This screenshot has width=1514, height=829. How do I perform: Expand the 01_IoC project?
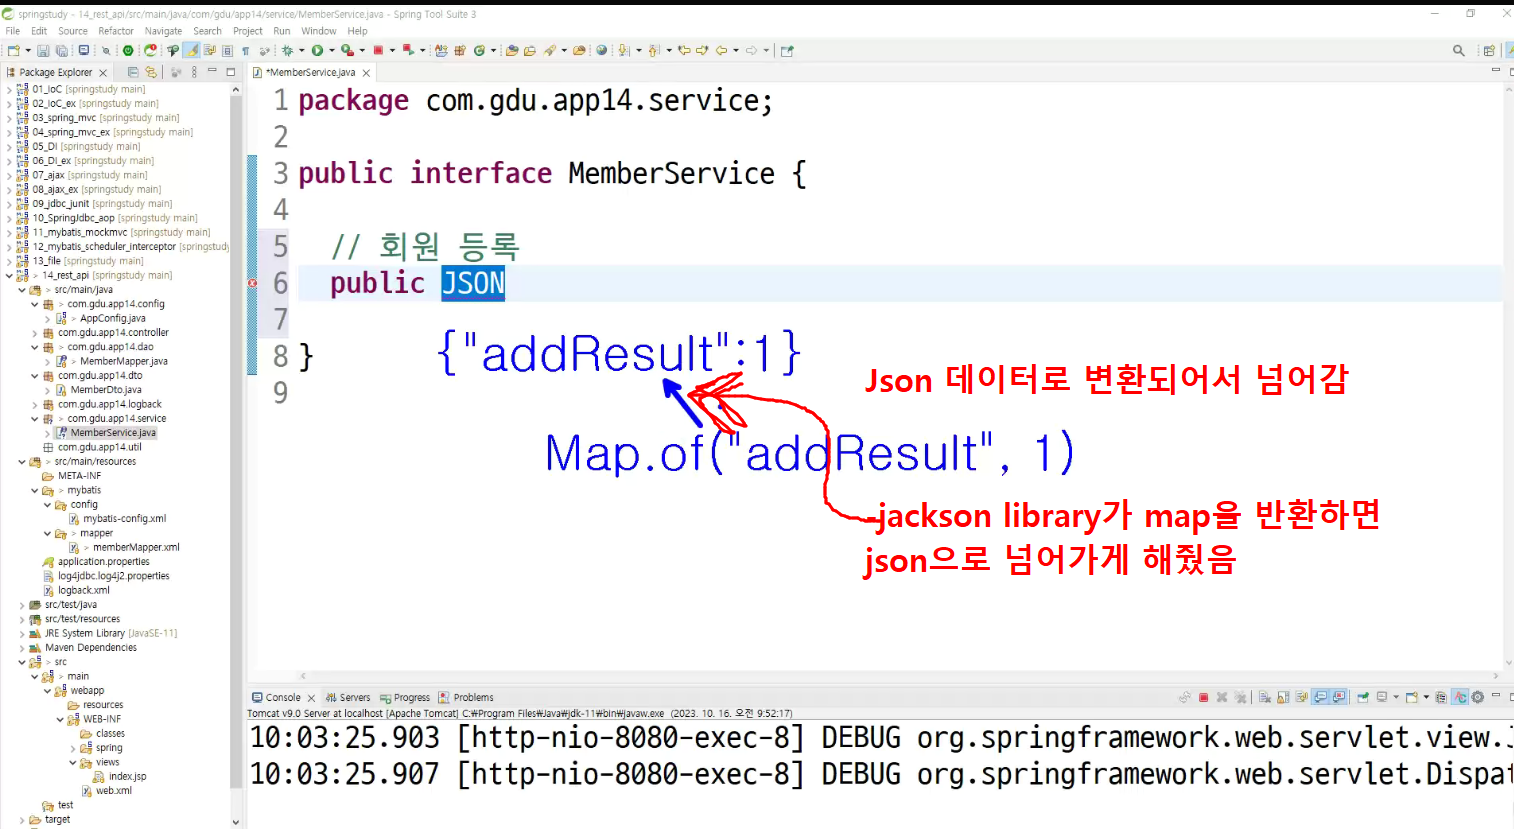tap(9, 89)
